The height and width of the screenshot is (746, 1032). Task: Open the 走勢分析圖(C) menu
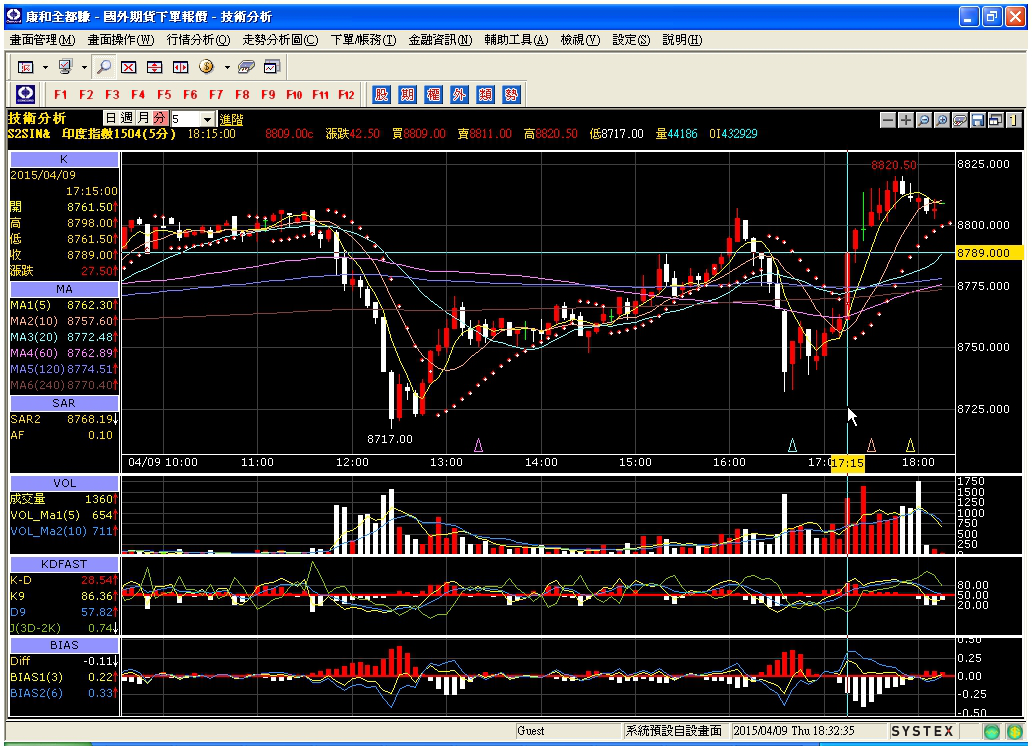coord(280,40)
